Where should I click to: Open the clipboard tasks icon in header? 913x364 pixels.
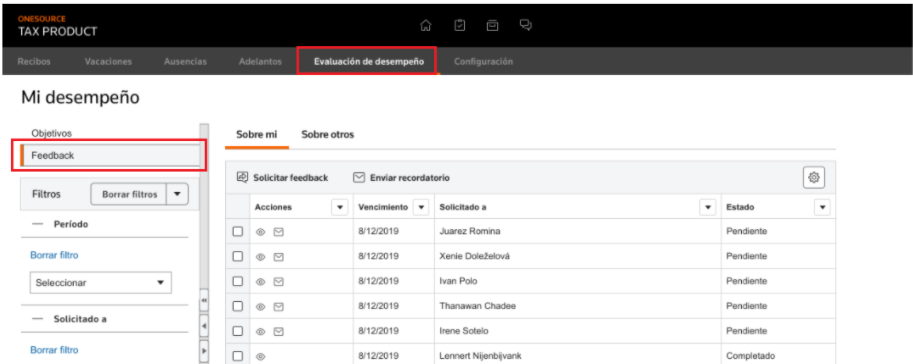[x=459, y=26]
